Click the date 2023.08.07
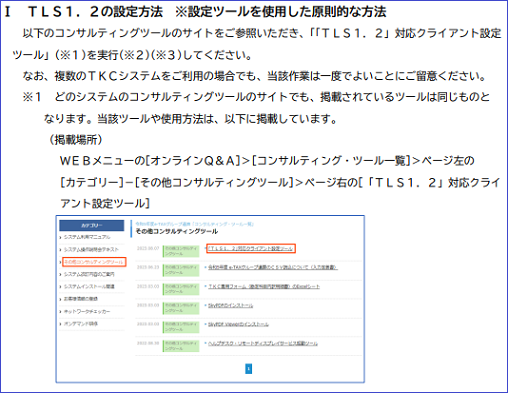This screenshot has width=508, height=393. click(x=148, y=248)
